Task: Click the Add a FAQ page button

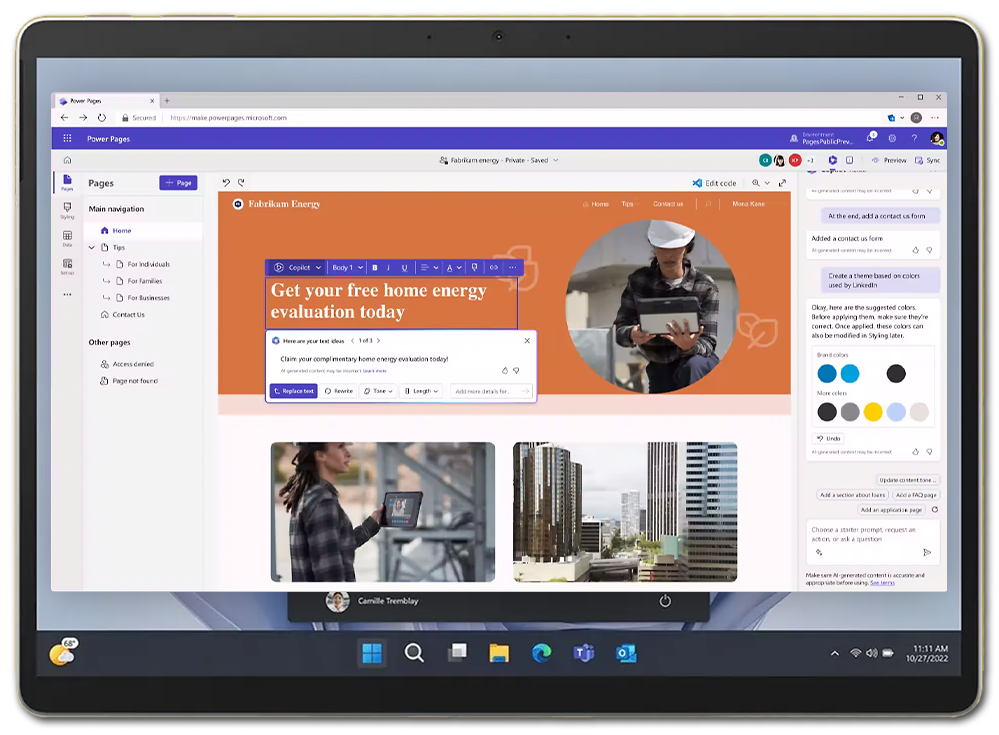Action: tap(917, 495)
